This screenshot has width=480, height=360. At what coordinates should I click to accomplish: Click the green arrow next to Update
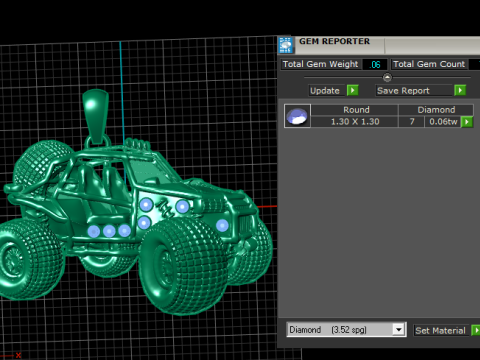[x=352, y=90]
